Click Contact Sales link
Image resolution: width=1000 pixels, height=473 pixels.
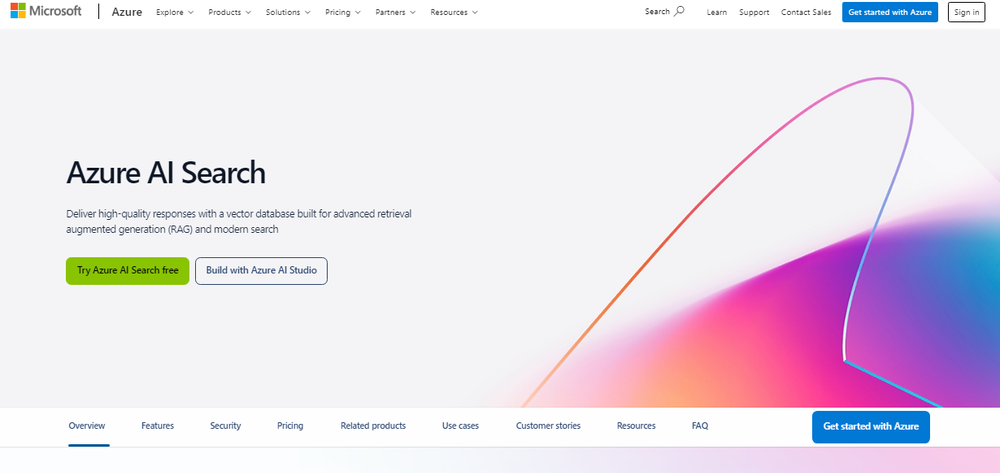806,12
